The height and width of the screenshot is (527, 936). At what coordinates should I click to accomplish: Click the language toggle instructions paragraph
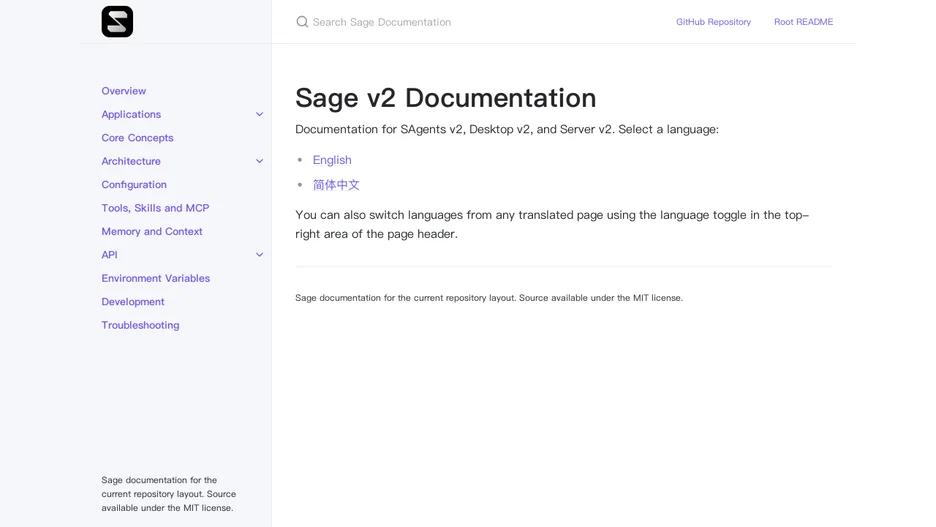click(552, 224)
